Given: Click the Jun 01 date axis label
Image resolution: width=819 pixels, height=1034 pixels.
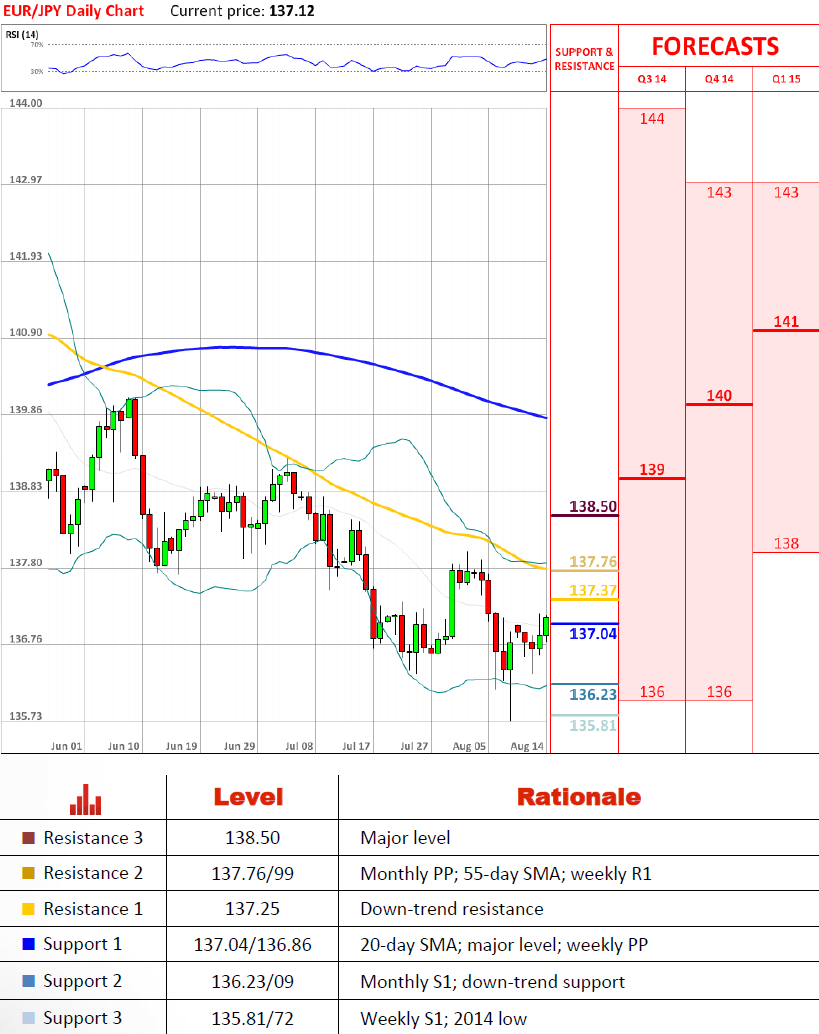Looking at the screenshot, I should (67, 746).
